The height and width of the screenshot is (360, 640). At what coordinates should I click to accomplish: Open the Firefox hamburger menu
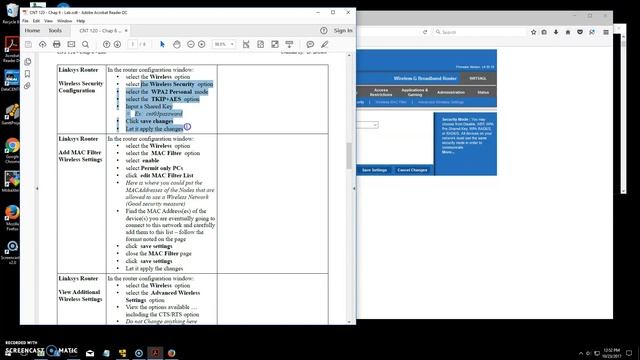click(x=606, y=32)
